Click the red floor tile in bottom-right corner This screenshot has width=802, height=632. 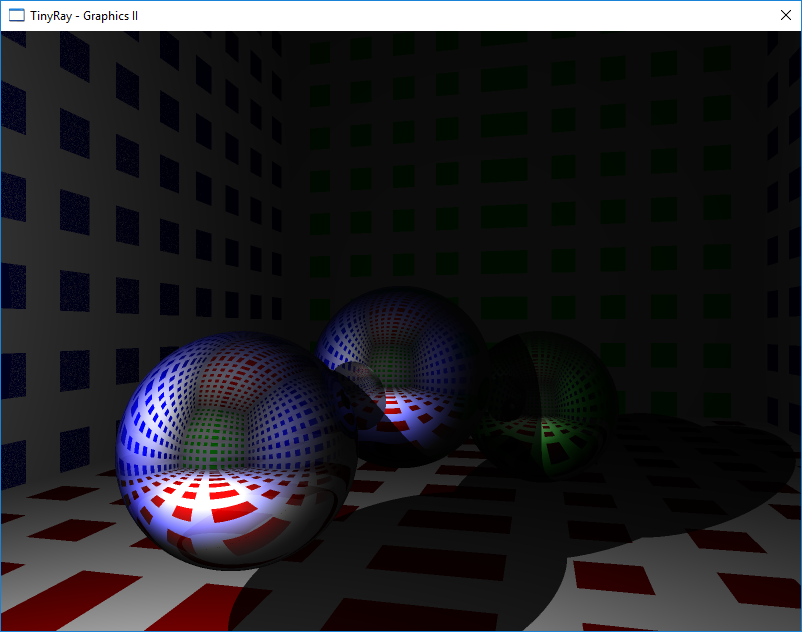(x=760, y=590)
